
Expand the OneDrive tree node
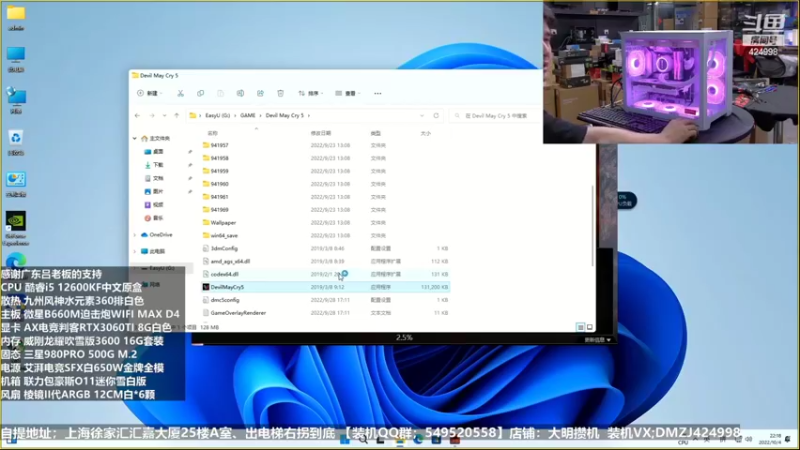click(135, 235)
